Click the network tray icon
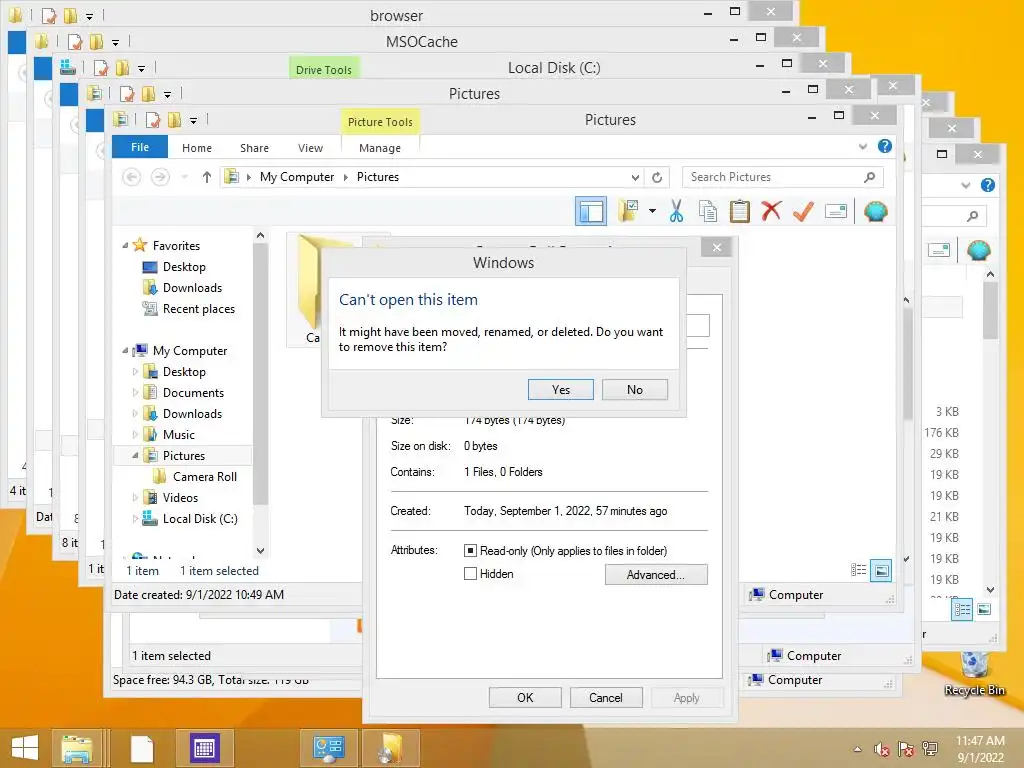 tap(929, 749)
